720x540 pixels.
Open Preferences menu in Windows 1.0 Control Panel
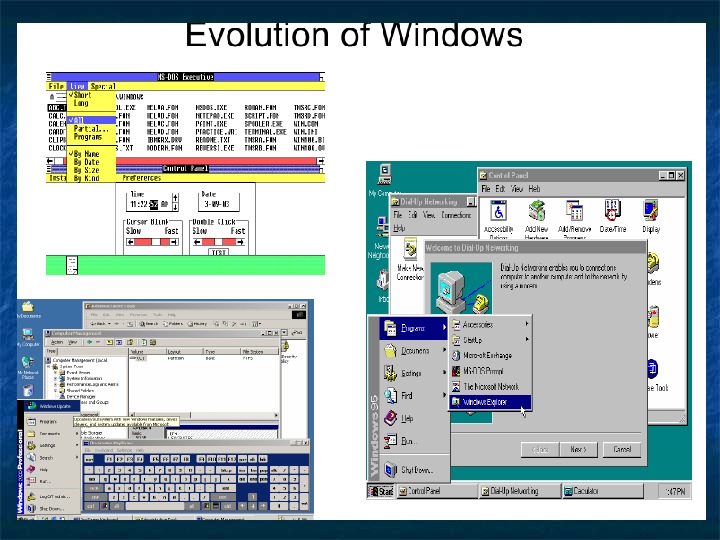141,178
